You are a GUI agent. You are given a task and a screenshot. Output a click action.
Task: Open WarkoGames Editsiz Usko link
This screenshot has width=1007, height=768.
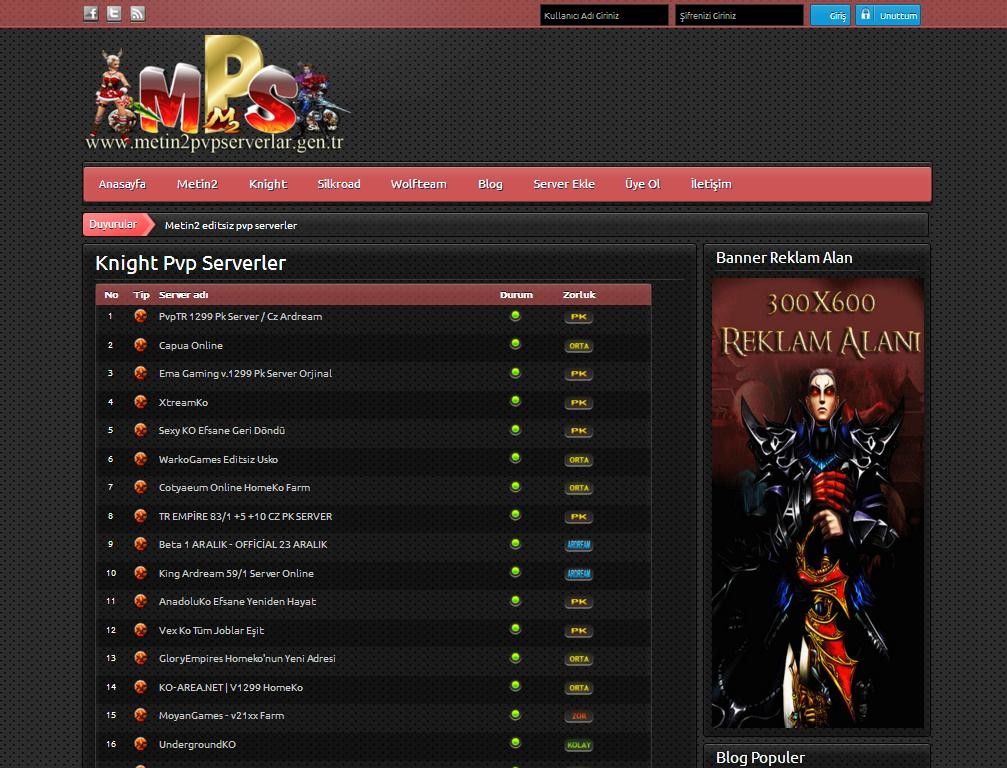(218, 460)
